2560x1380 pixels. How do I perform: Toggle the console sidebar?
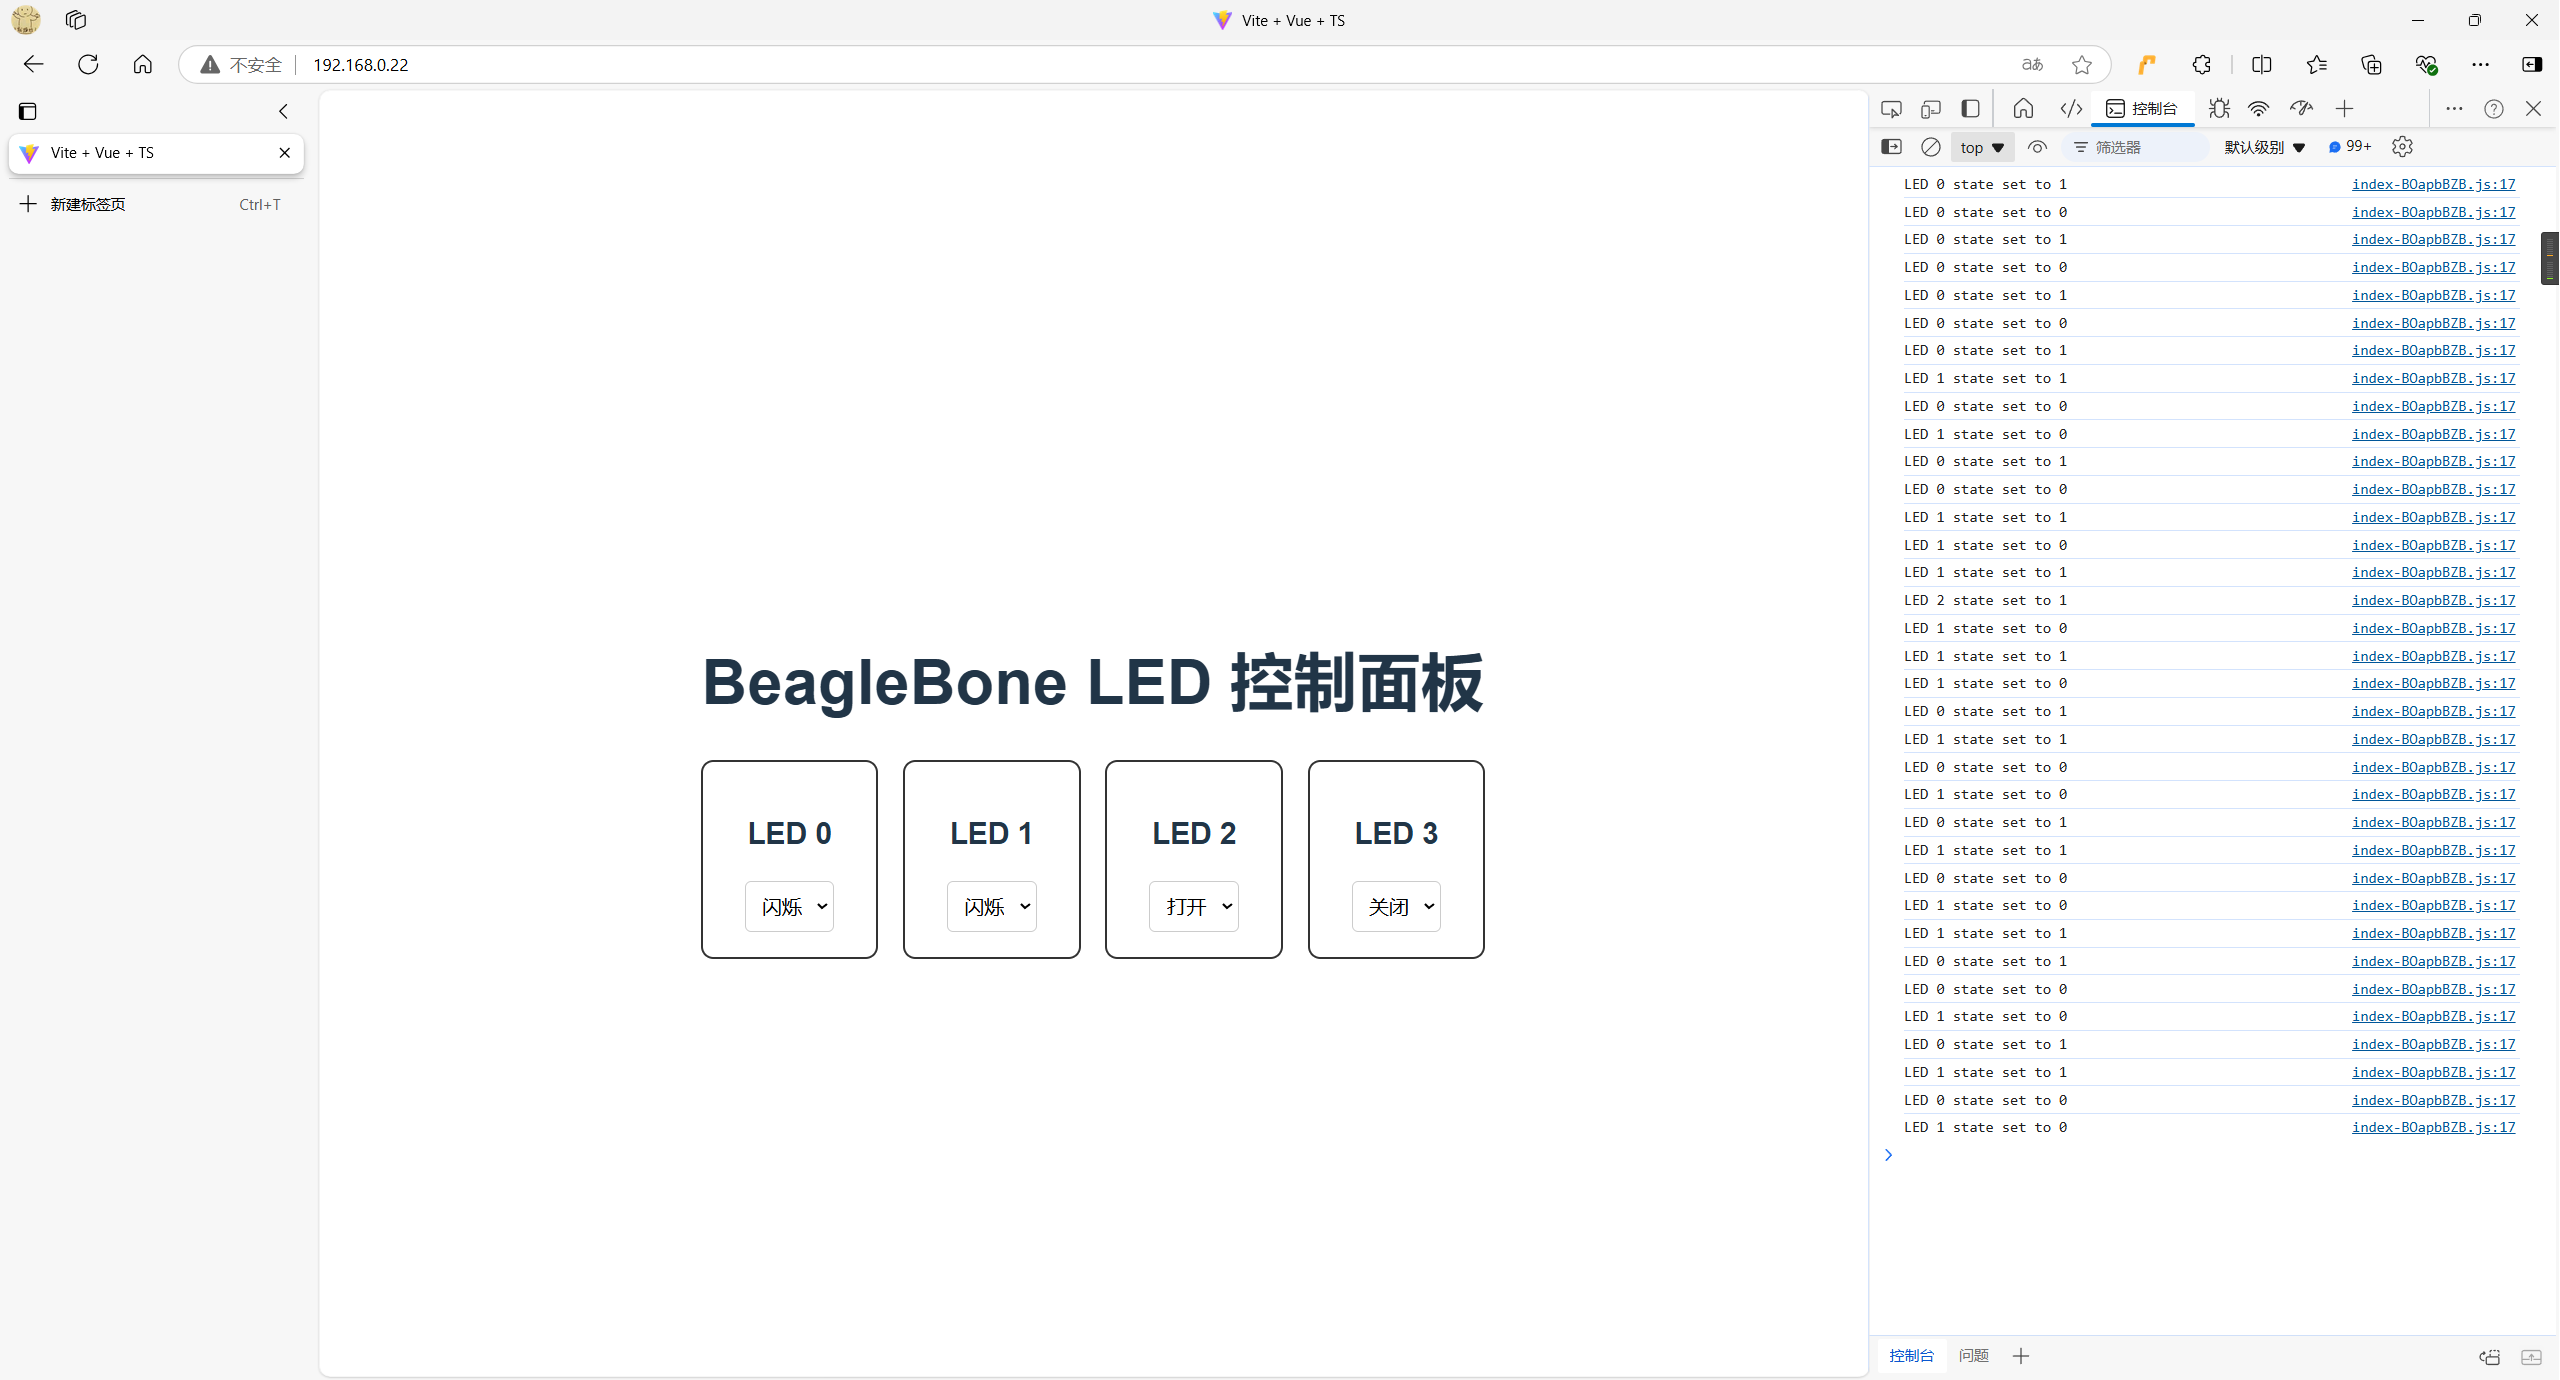1891,147
